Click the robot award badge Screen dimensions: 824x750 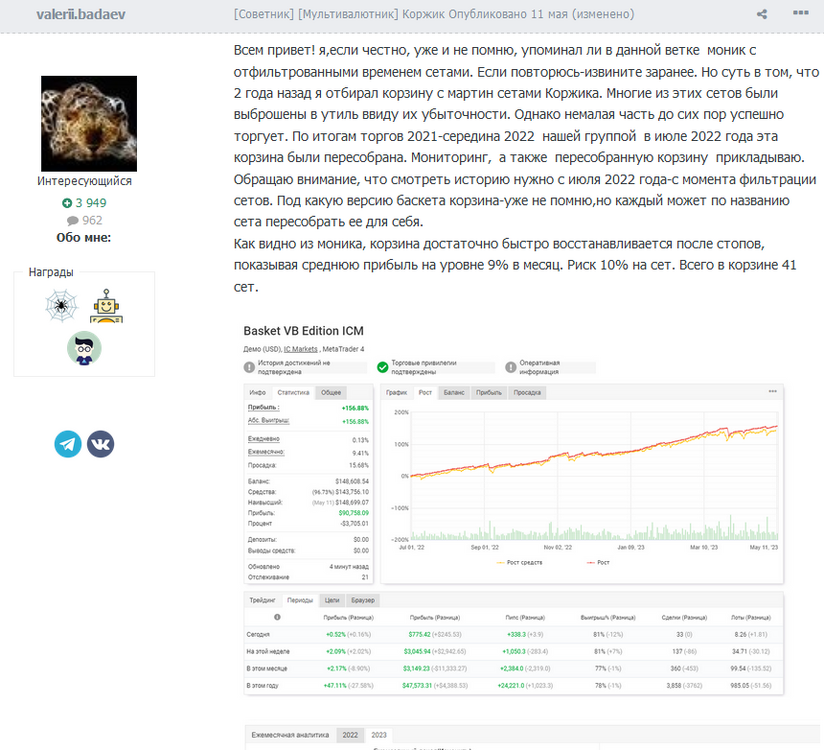coord(106,306)
